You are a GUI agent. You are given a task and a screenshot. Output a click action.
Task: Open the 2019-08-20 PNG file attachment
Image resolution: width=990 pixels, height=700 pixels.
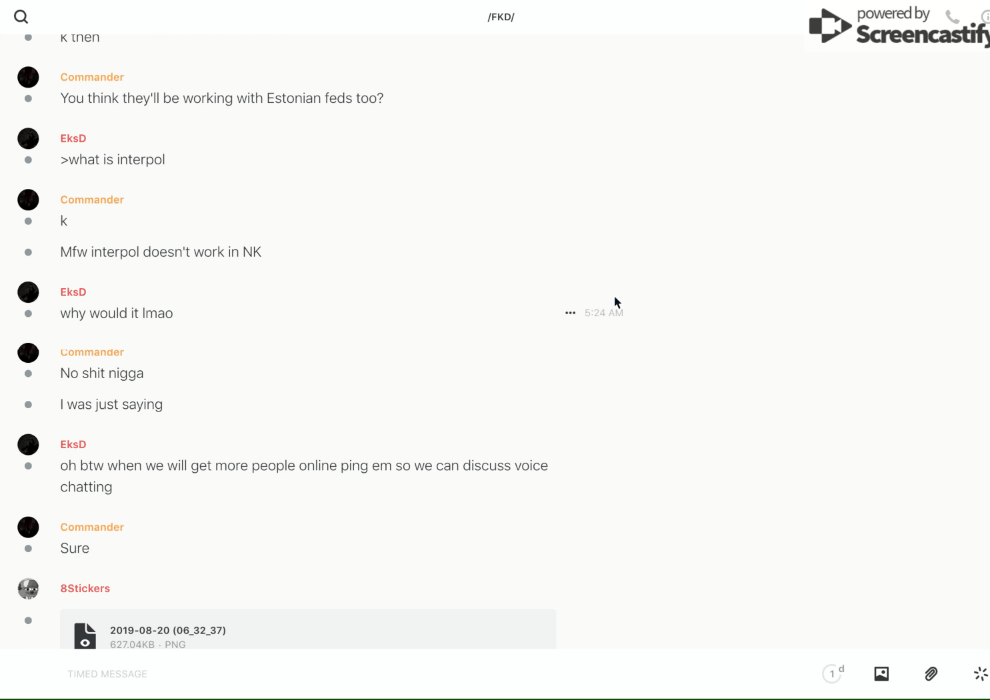tap(308, 629)
